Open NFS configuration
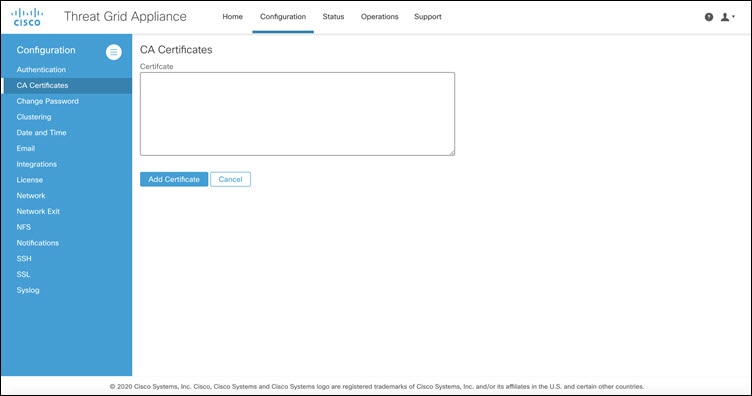 tap(24, 227)
